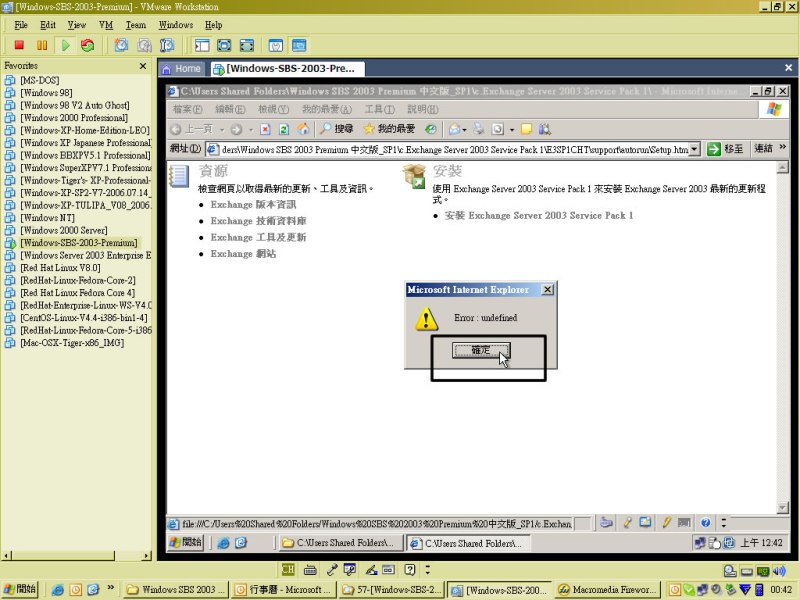Viewport: 800px width, 600px height.
Task: Launch Internet Explorer from the guest quick launch
Action: click(x=223, y=543)
